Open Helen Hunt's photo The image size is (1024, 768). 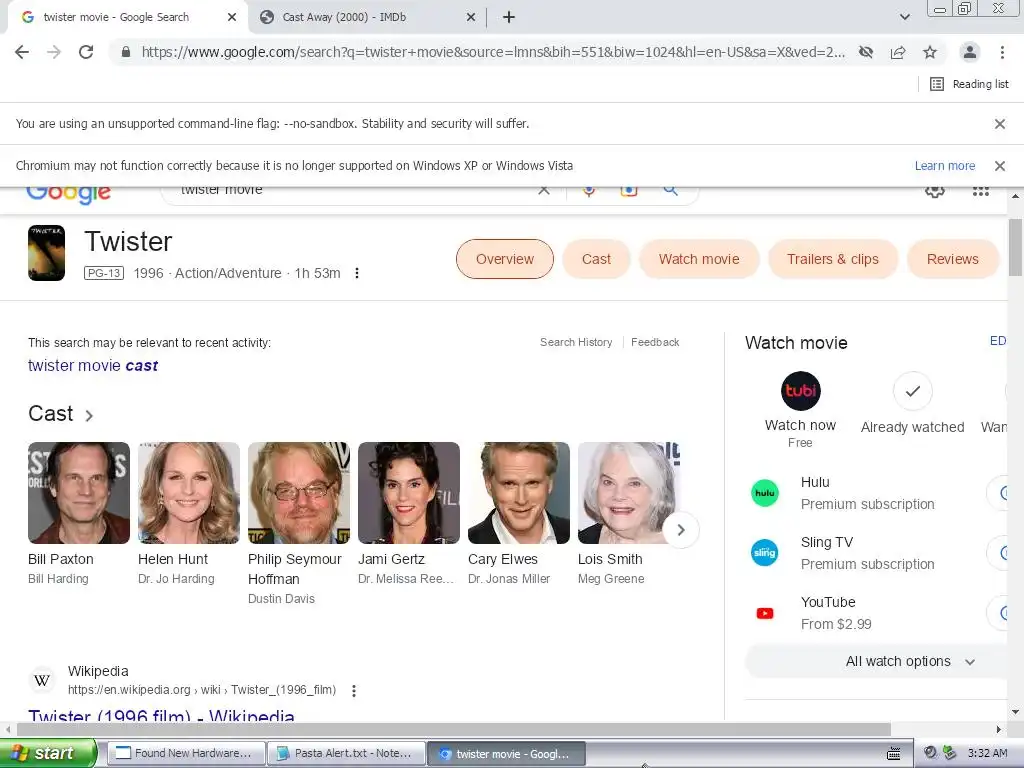click(x=189, y=493)
